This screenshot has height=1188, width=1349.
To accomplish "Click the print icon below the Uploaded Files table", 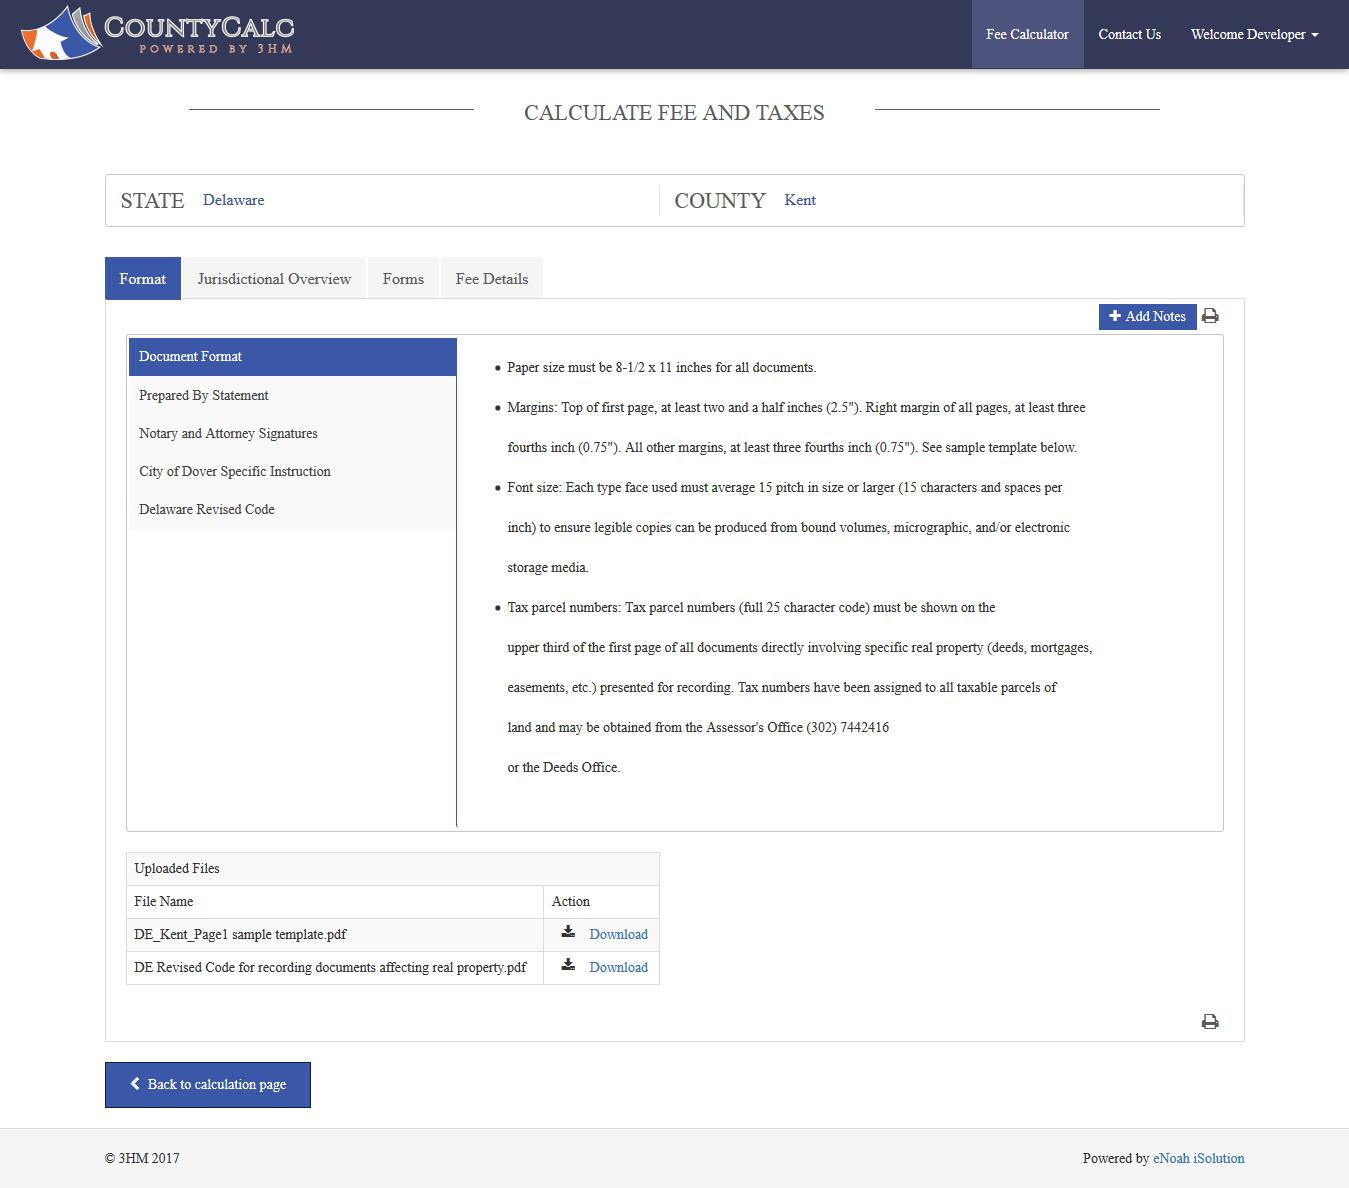I will [1211, 1021].
